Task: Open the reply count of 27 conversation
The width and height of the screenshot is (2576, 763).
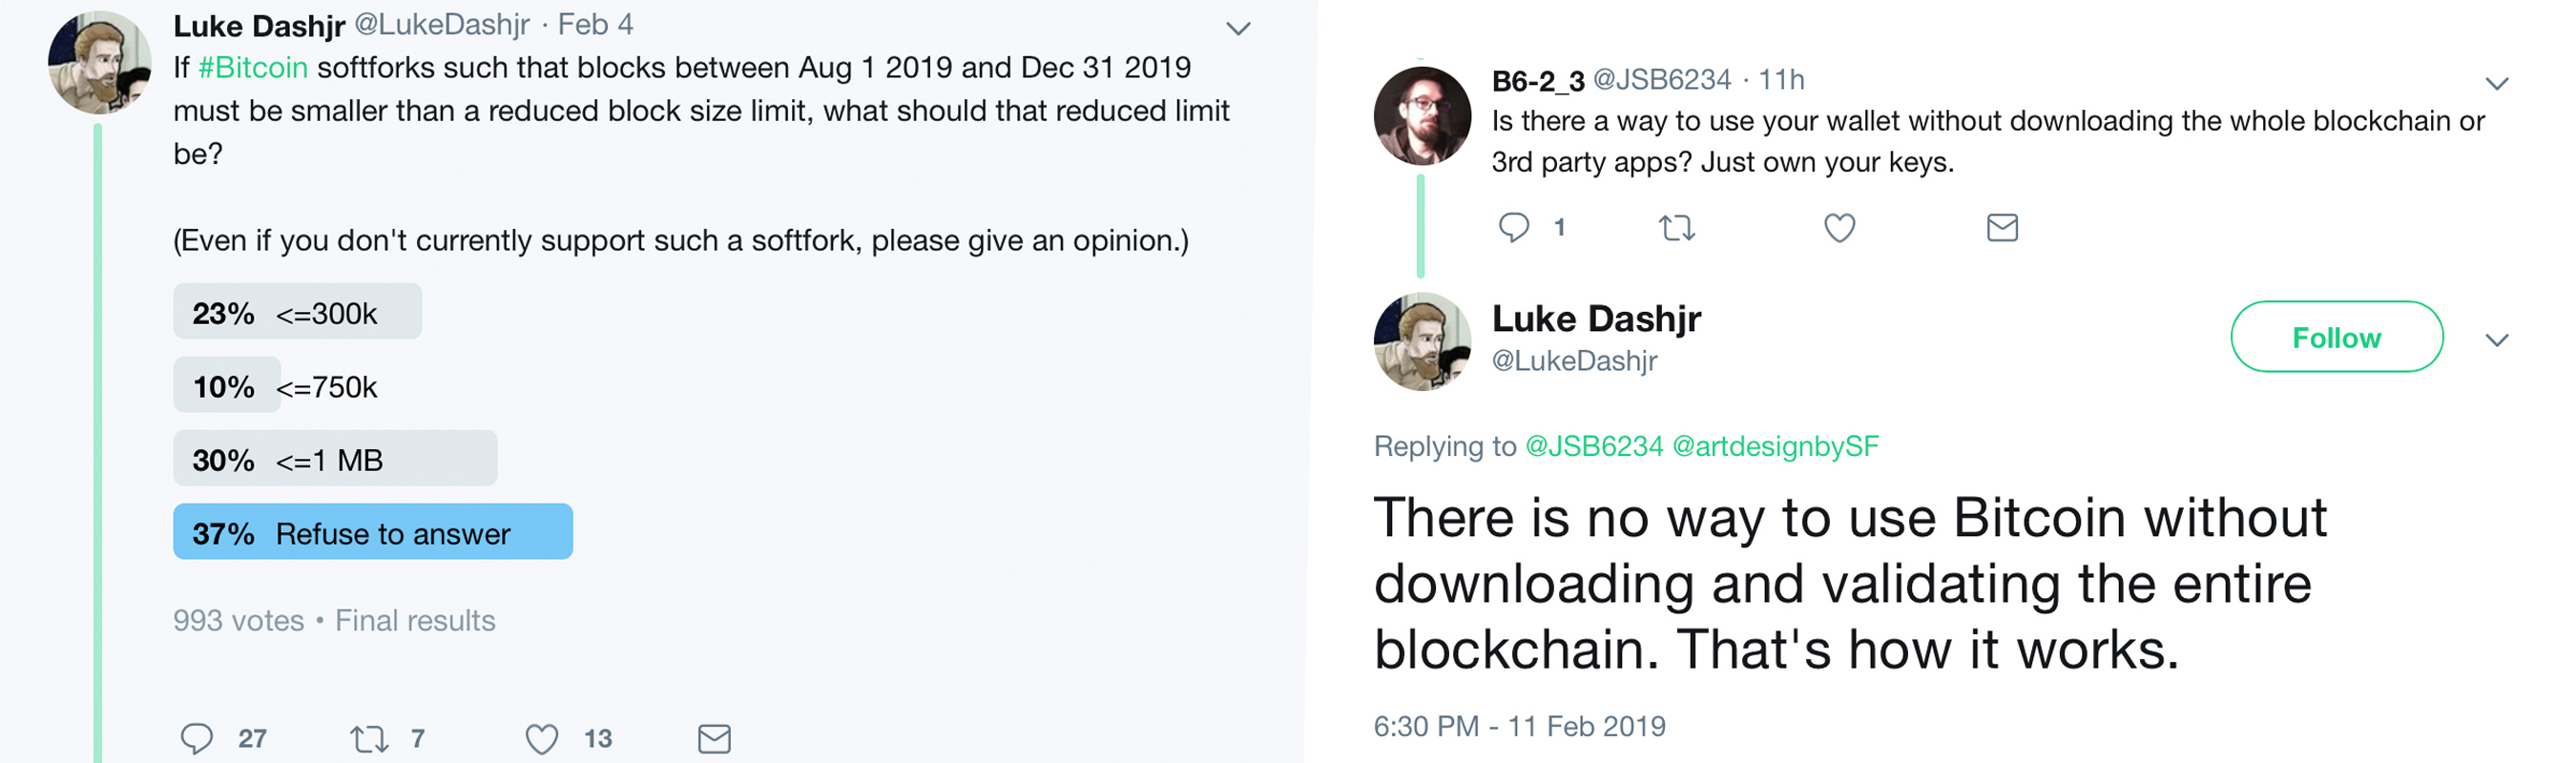Action: (251, 740)
